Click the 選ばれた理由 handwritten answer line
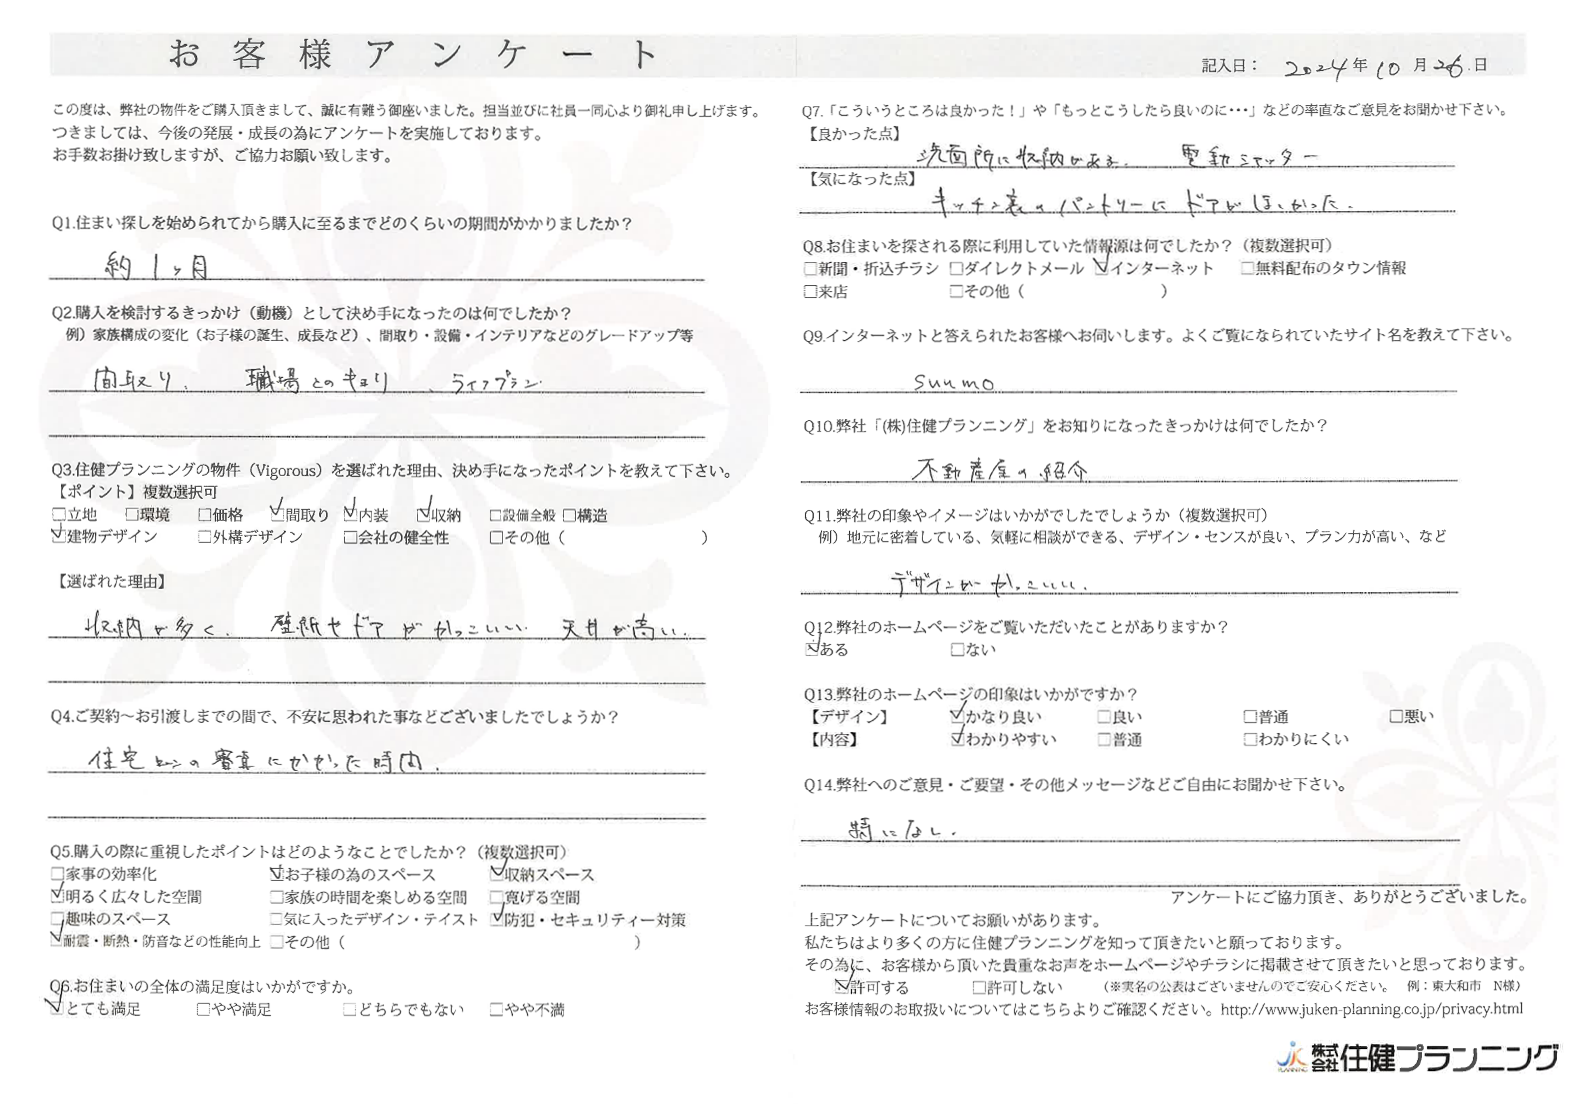 coord(386,628)
